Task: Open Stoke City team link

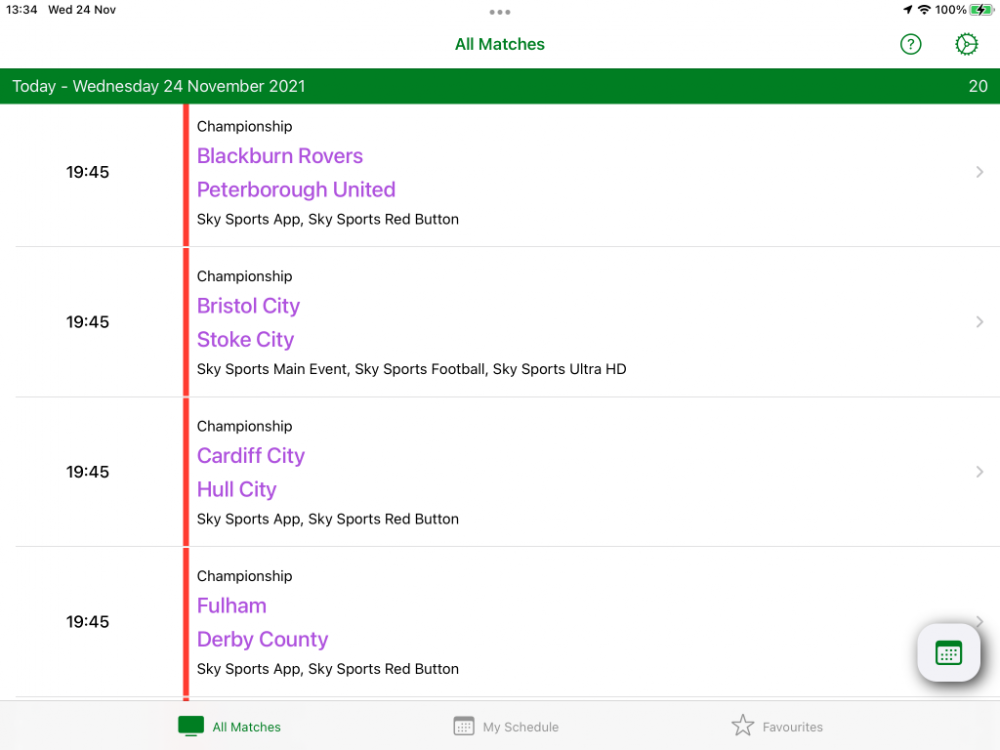Action: (x=245, y=340)
